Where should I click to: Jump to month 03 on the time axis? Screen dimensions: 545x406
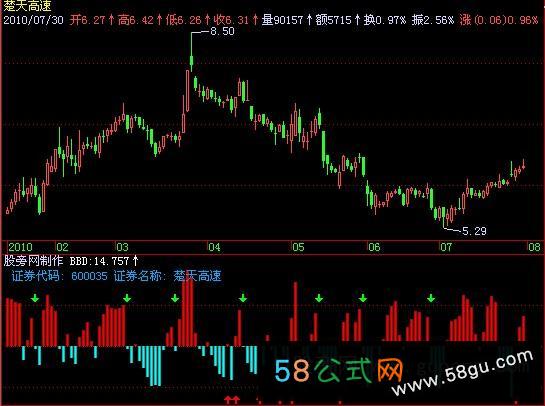coord(122,247)
